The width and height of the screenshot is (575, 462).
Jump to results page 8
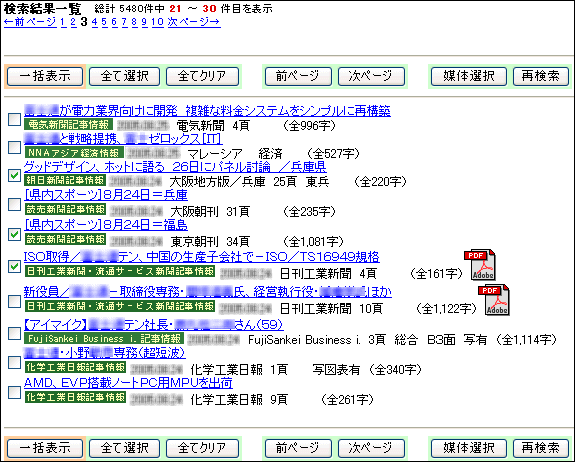tap(134, 22)
